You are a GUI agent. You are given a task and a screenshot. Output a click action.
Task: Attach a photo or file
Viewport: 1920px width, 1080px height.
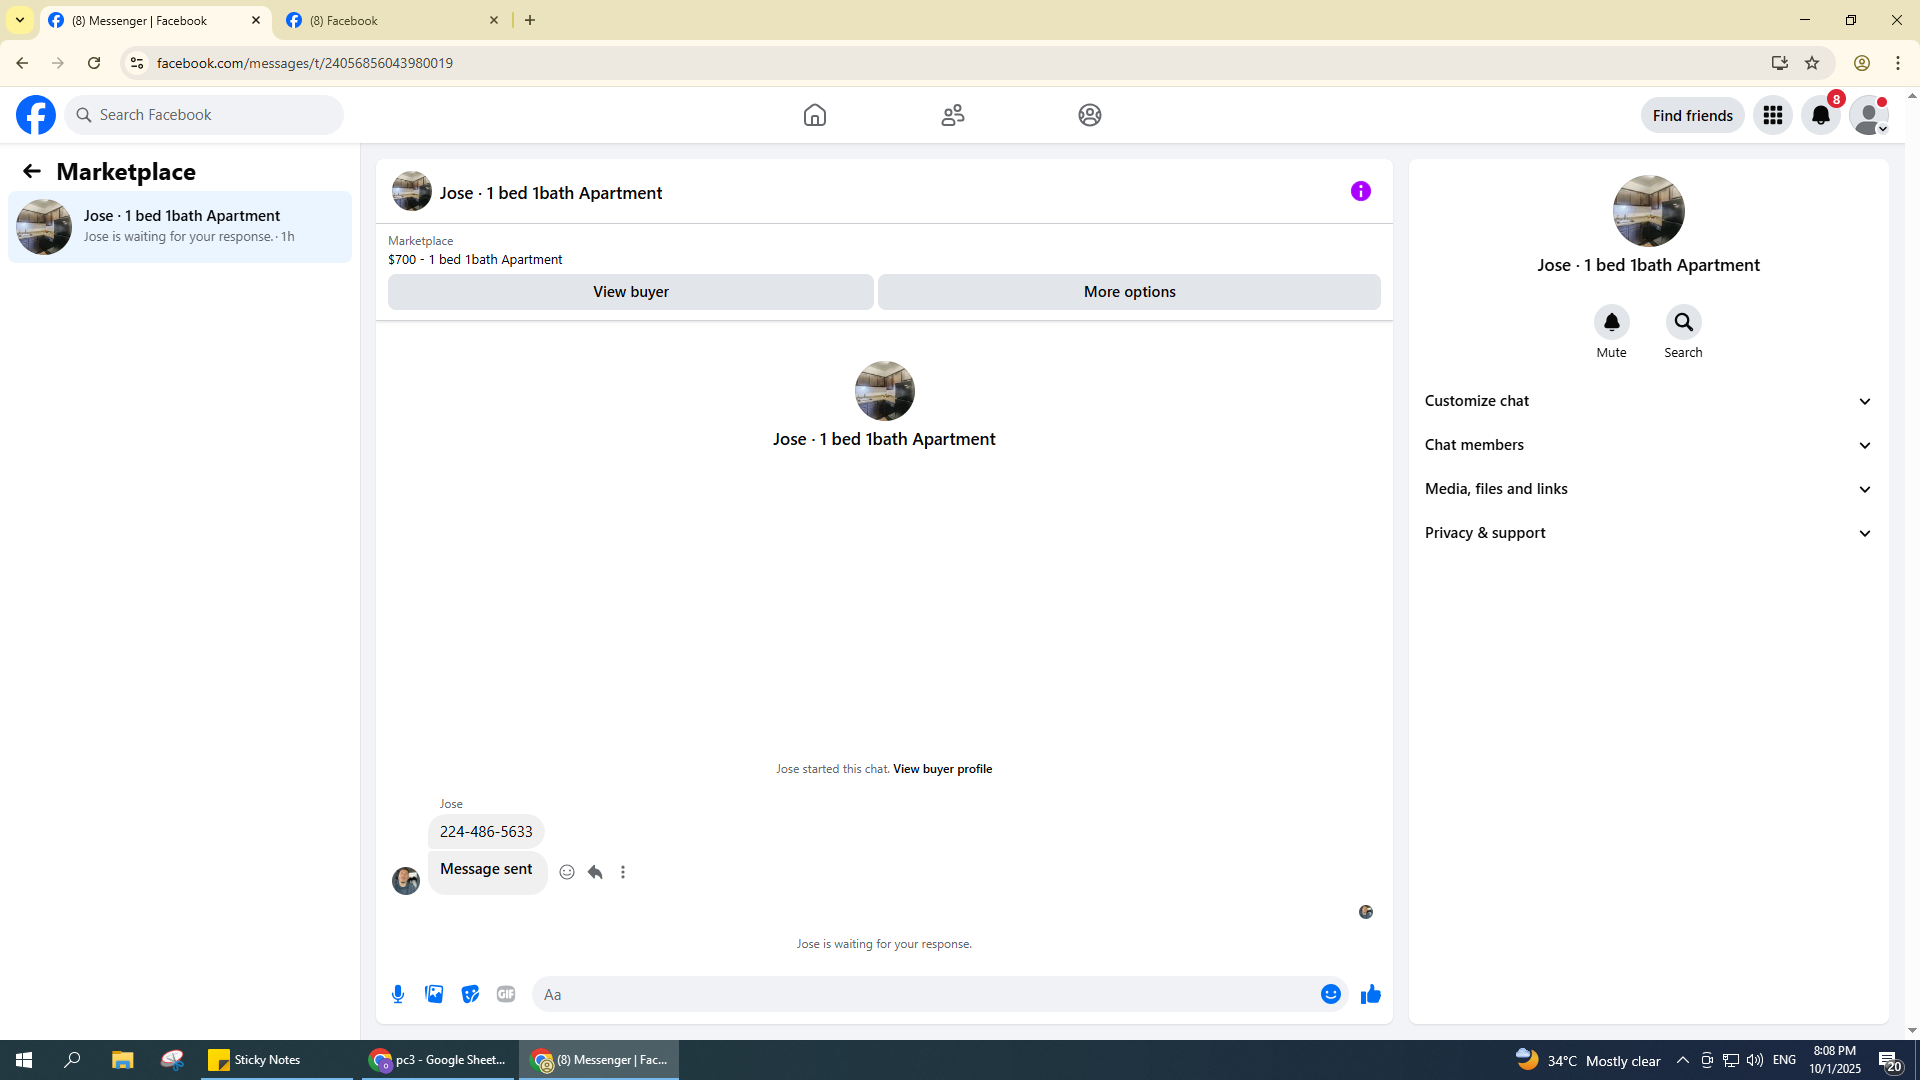tap(434, 994)
